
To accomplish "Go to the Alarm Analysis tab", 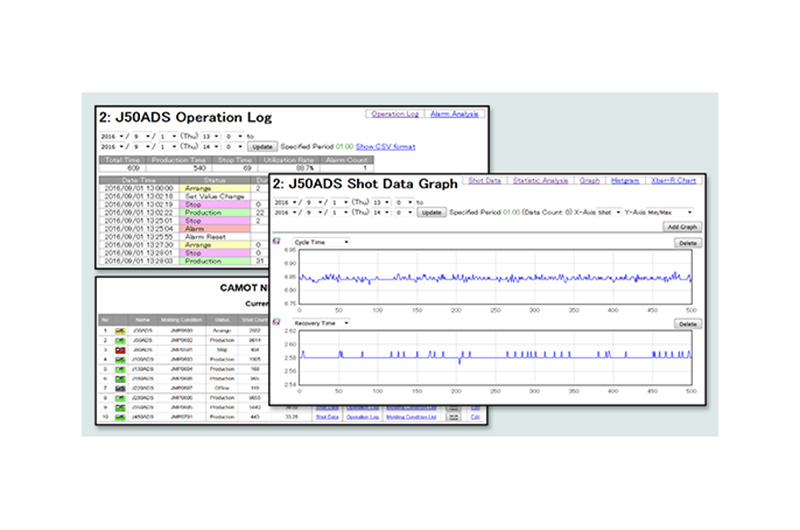I will [454, 114].
